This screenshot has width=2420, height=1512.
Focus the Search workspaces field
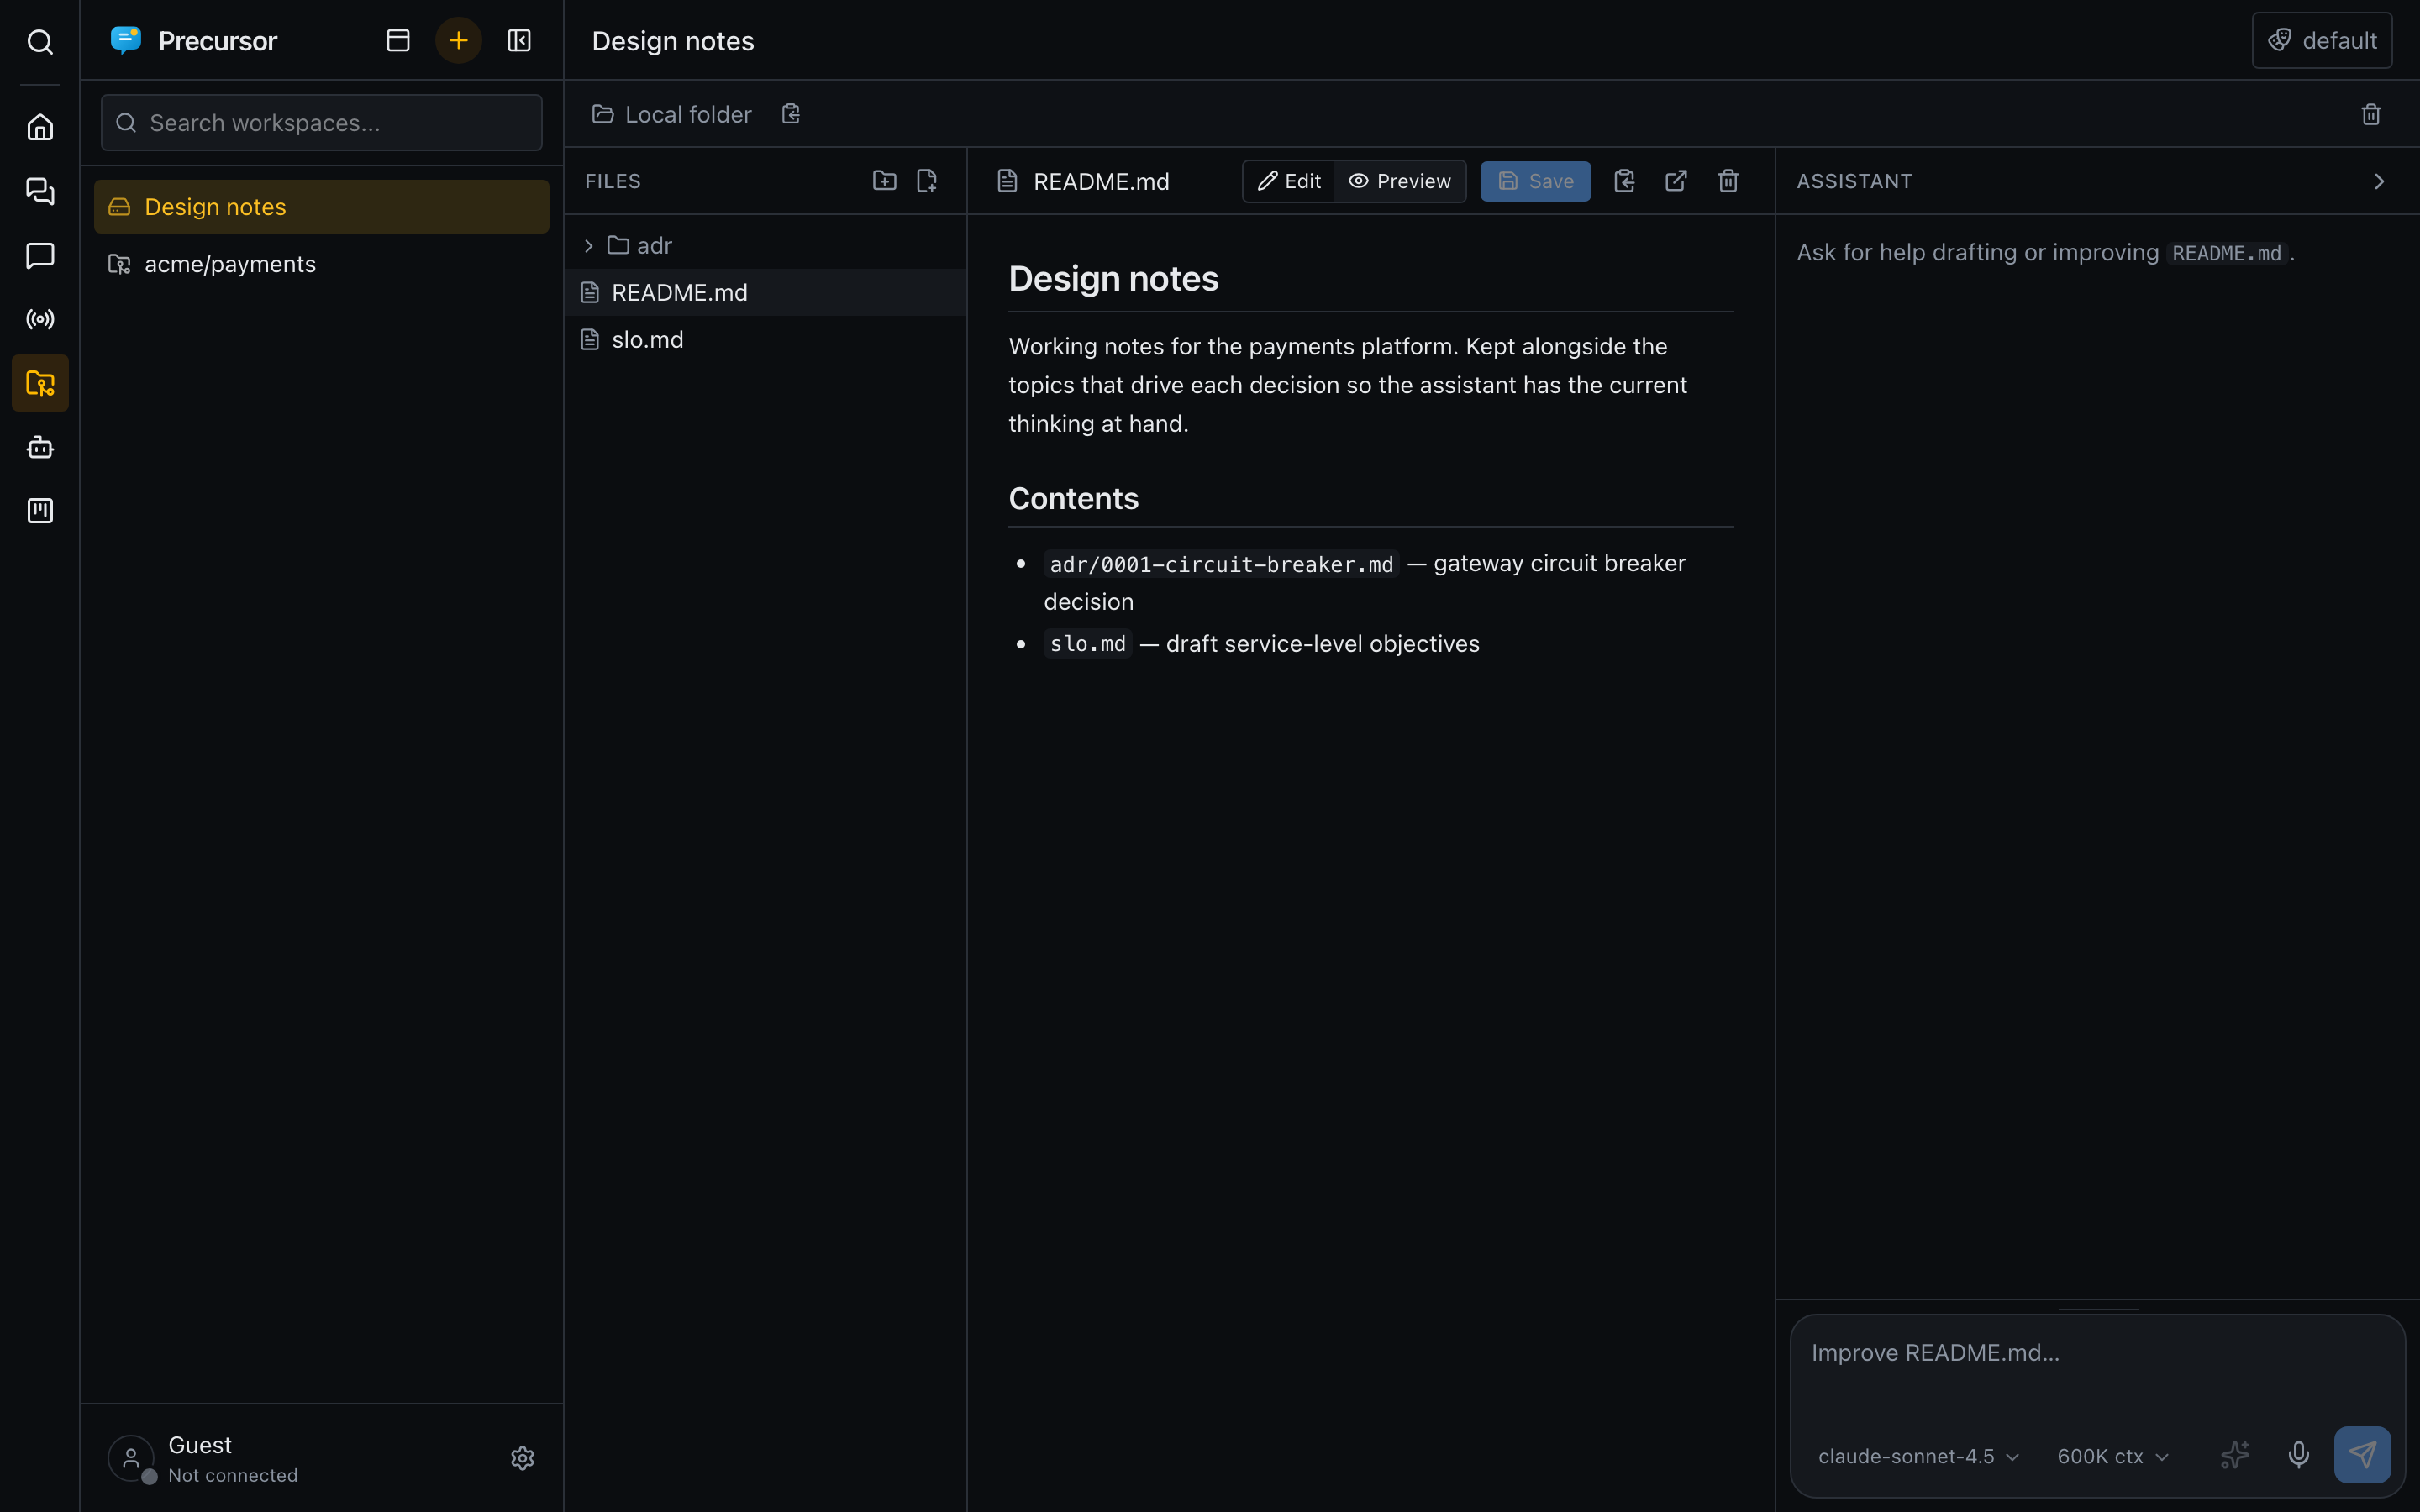[321, 123]
